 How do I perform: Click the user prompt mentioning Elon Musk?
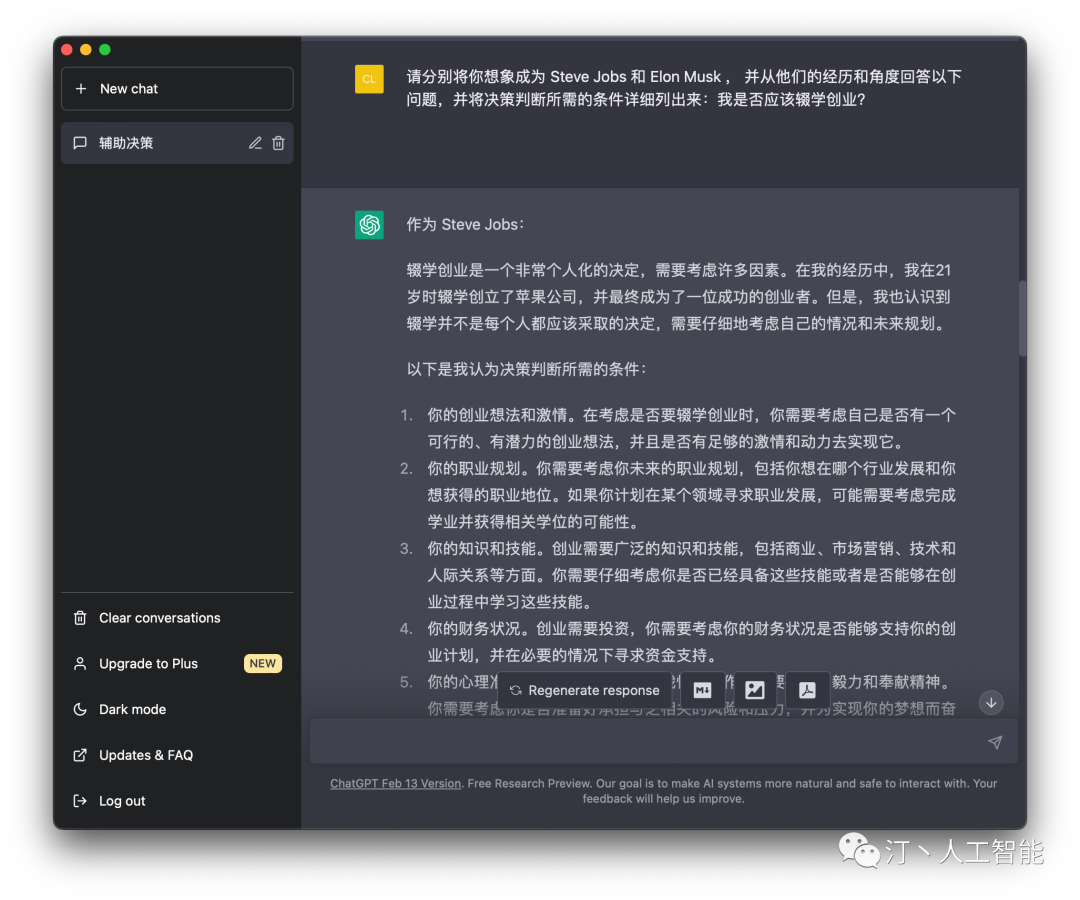[683, 87]
